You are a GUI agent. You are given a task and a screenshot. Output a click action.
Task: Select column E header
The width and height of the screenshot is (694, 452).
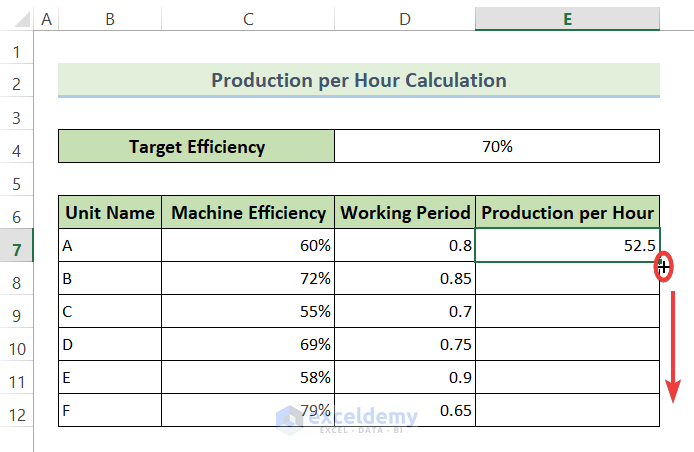(567, 19)
